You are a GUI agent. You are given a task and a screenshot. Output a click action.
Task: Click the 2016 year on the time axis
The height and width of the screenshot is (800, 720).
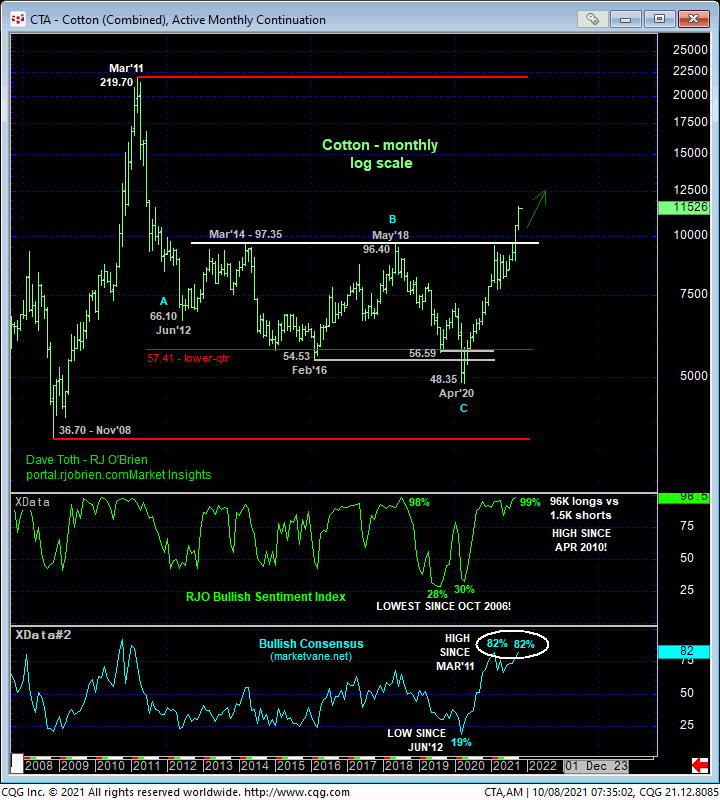coord(326,766)
